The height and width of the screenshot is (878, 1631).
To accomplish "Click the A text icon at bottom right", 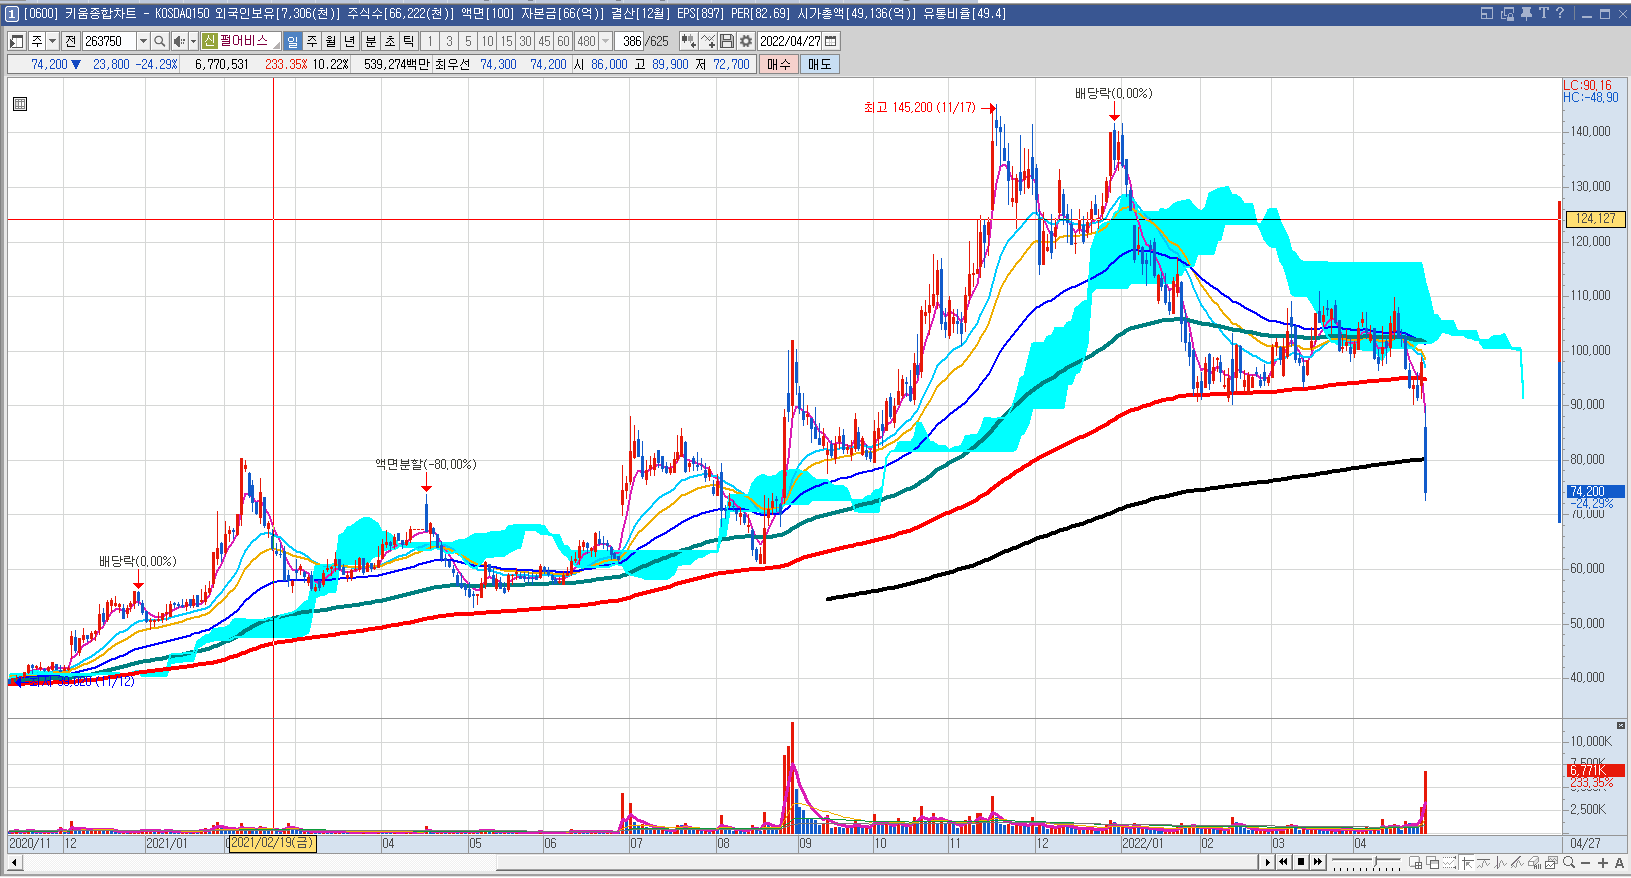I will pyautogui.click(x=1619, y=862).
